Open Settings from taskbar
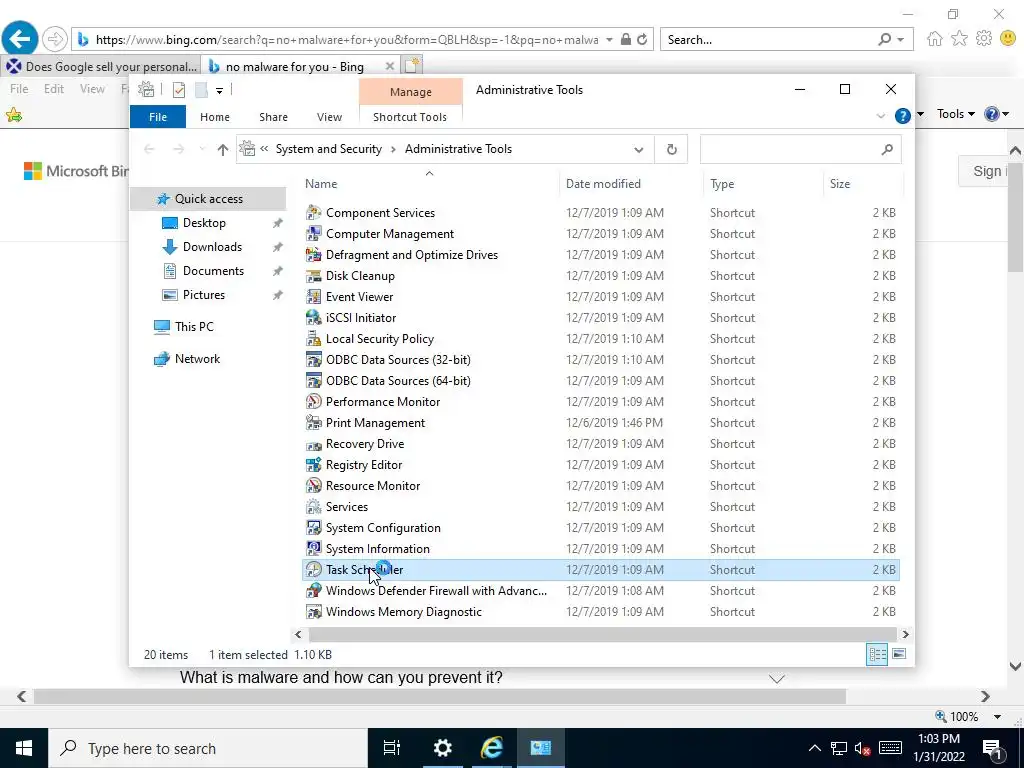The height and width of the screenshot is (768, 1024). pos(443,748)
